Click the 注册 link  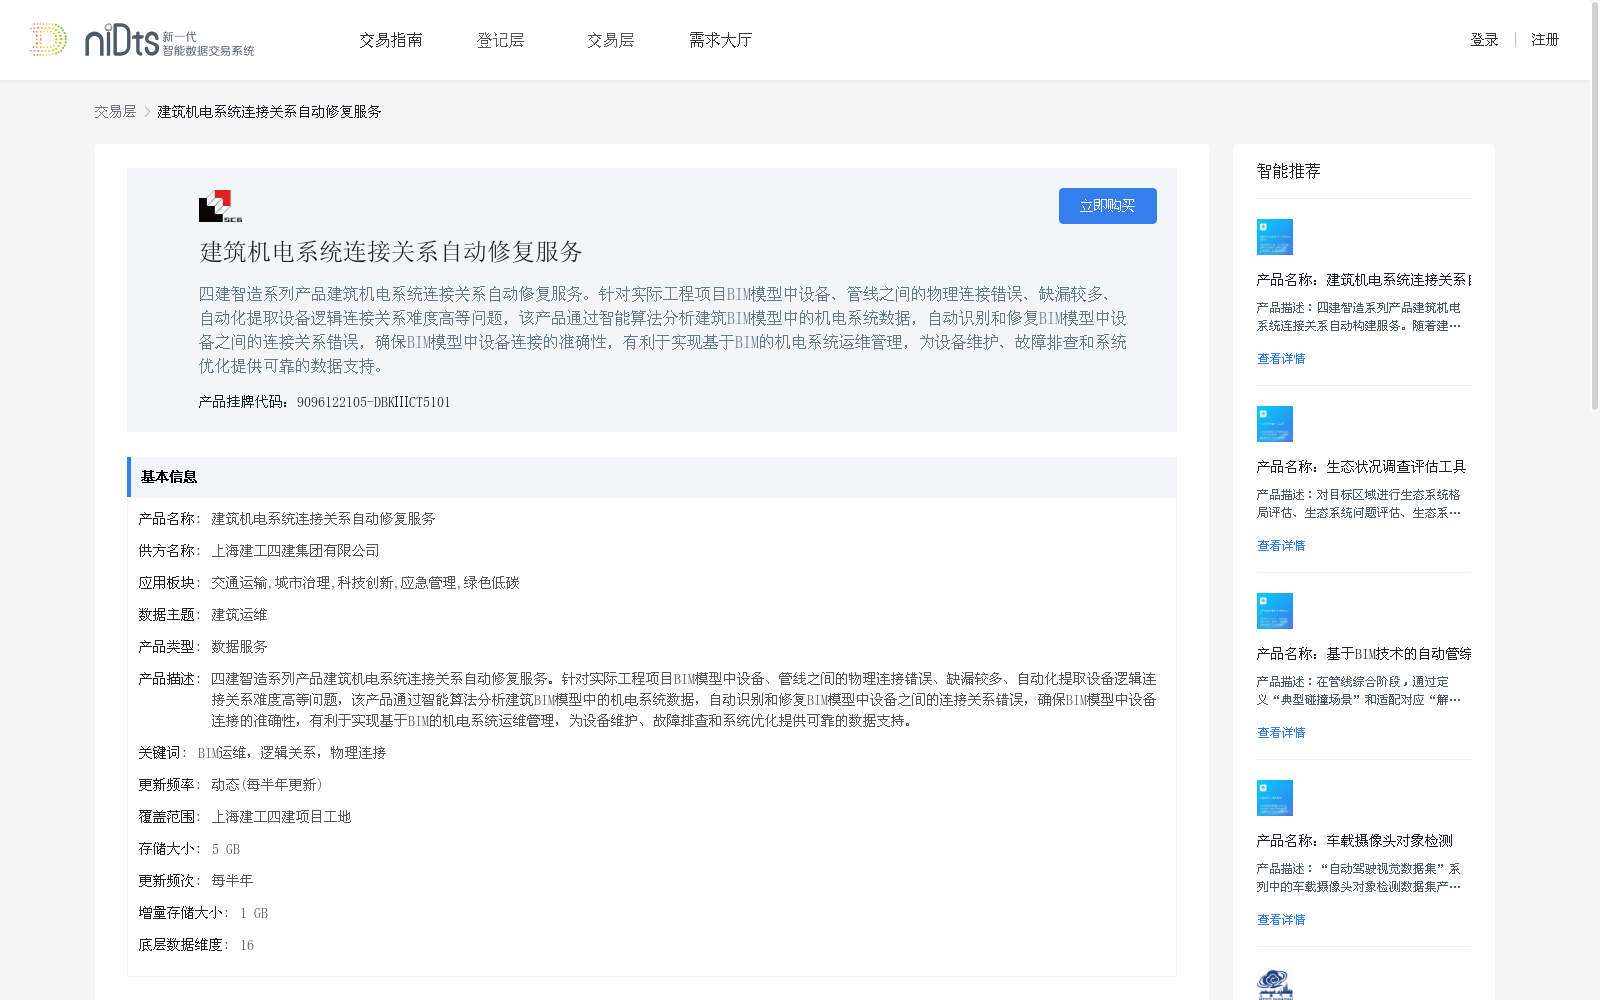1545,40
